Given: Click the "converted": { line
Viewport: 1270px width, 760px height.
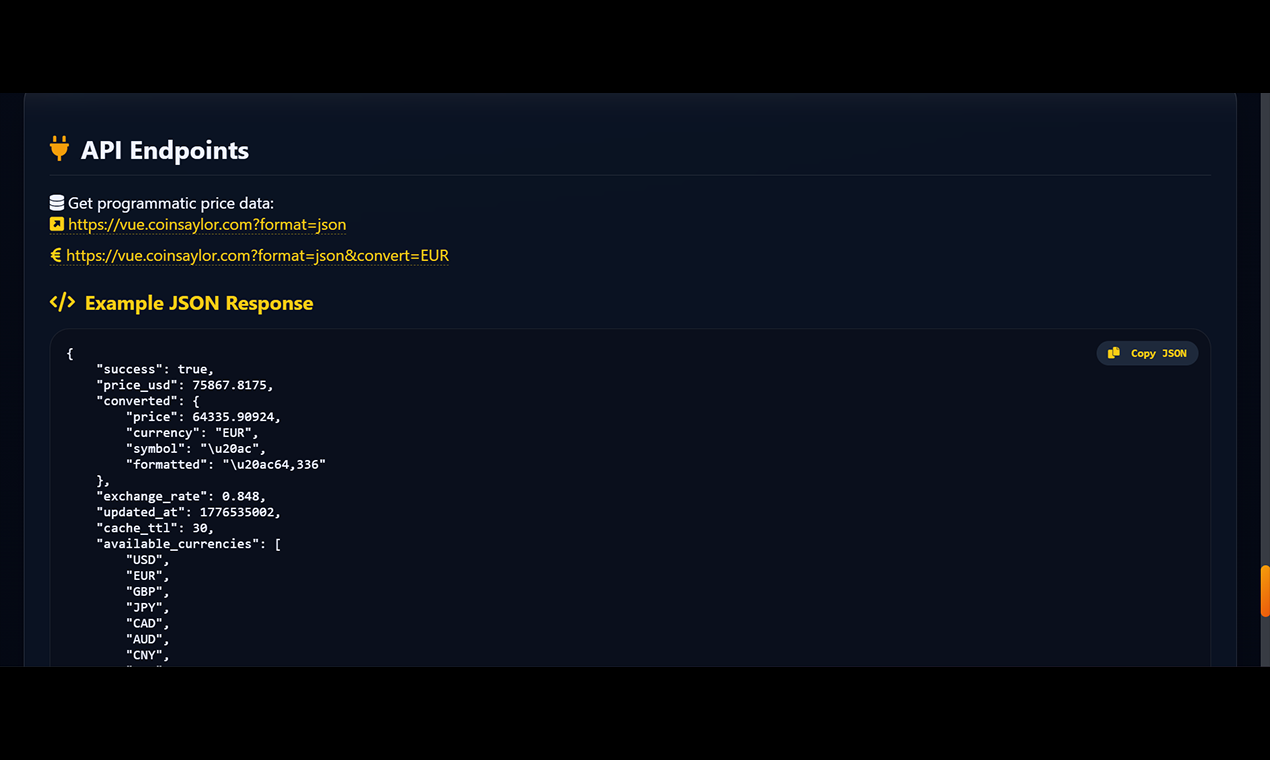Looking at the screenshot, I should [148, 401].
